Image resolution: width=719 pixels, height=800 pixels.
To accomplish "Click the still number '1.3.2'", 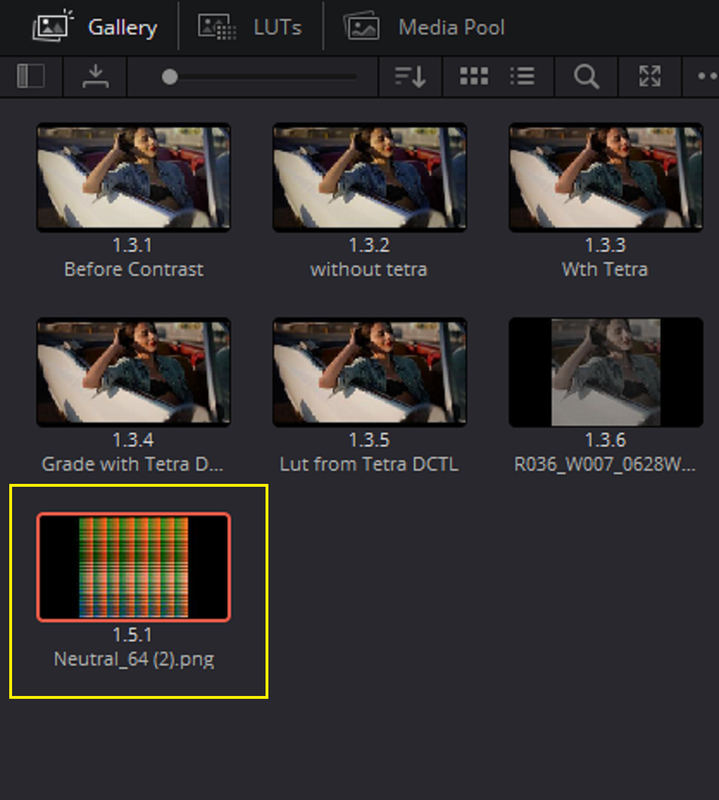I will (x=369, y=245).
